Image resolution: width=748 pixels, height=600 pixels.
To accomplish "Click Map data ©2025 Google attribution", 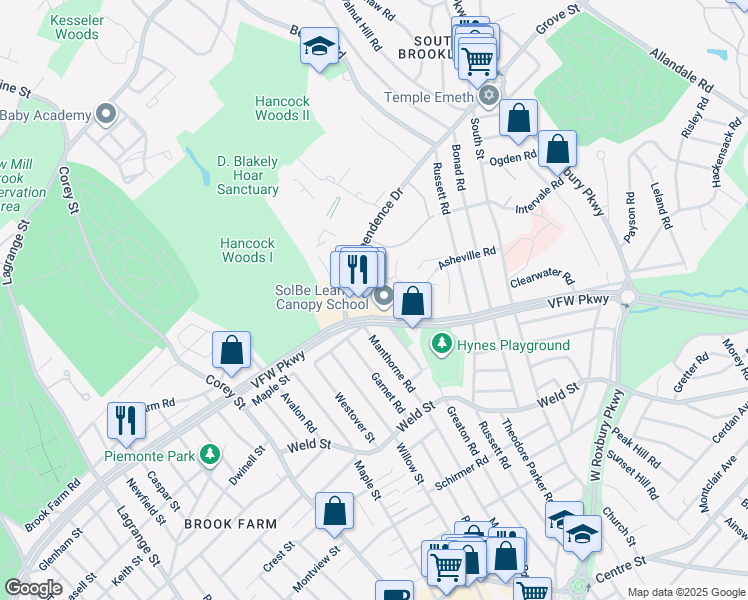I will coord(686,592).
